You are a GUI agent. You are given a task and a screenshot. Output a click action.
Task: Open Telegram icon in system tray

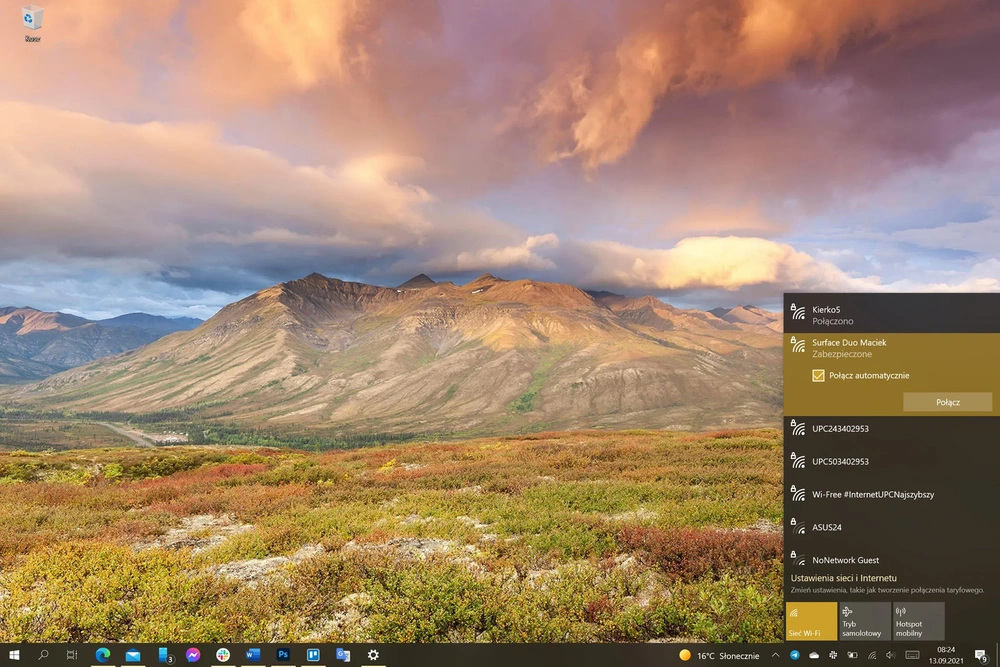coord(795,656)
